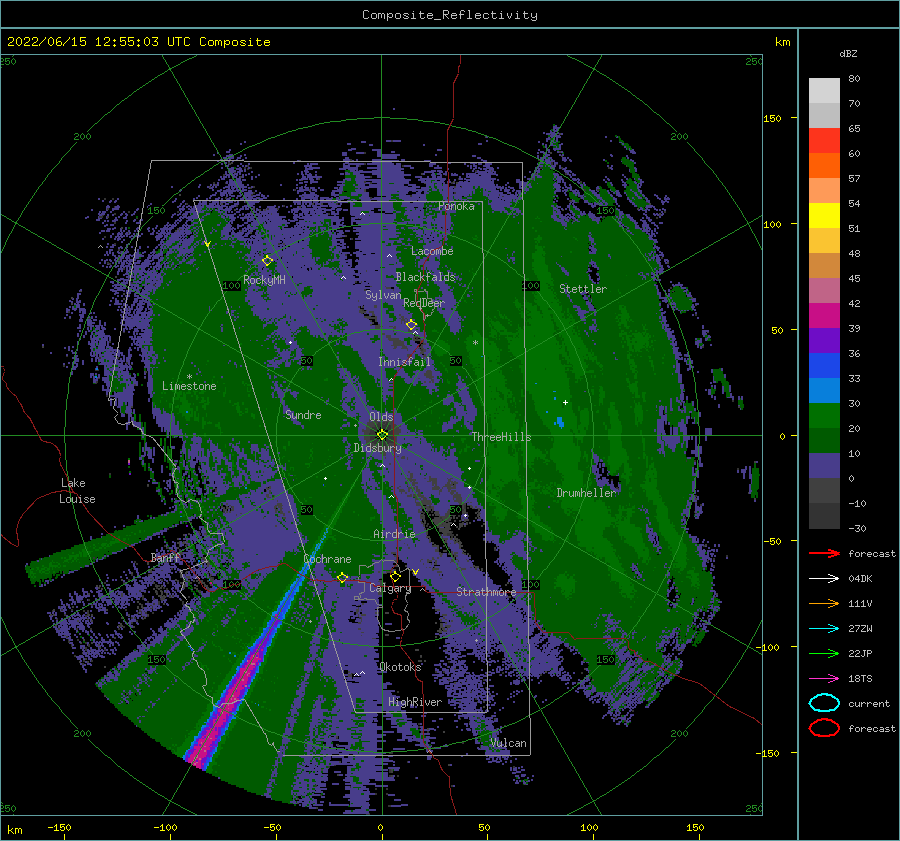Choose the magenta 18TS arrow legend icon
This screenshot has width=900, height=841.
point(824,679)
